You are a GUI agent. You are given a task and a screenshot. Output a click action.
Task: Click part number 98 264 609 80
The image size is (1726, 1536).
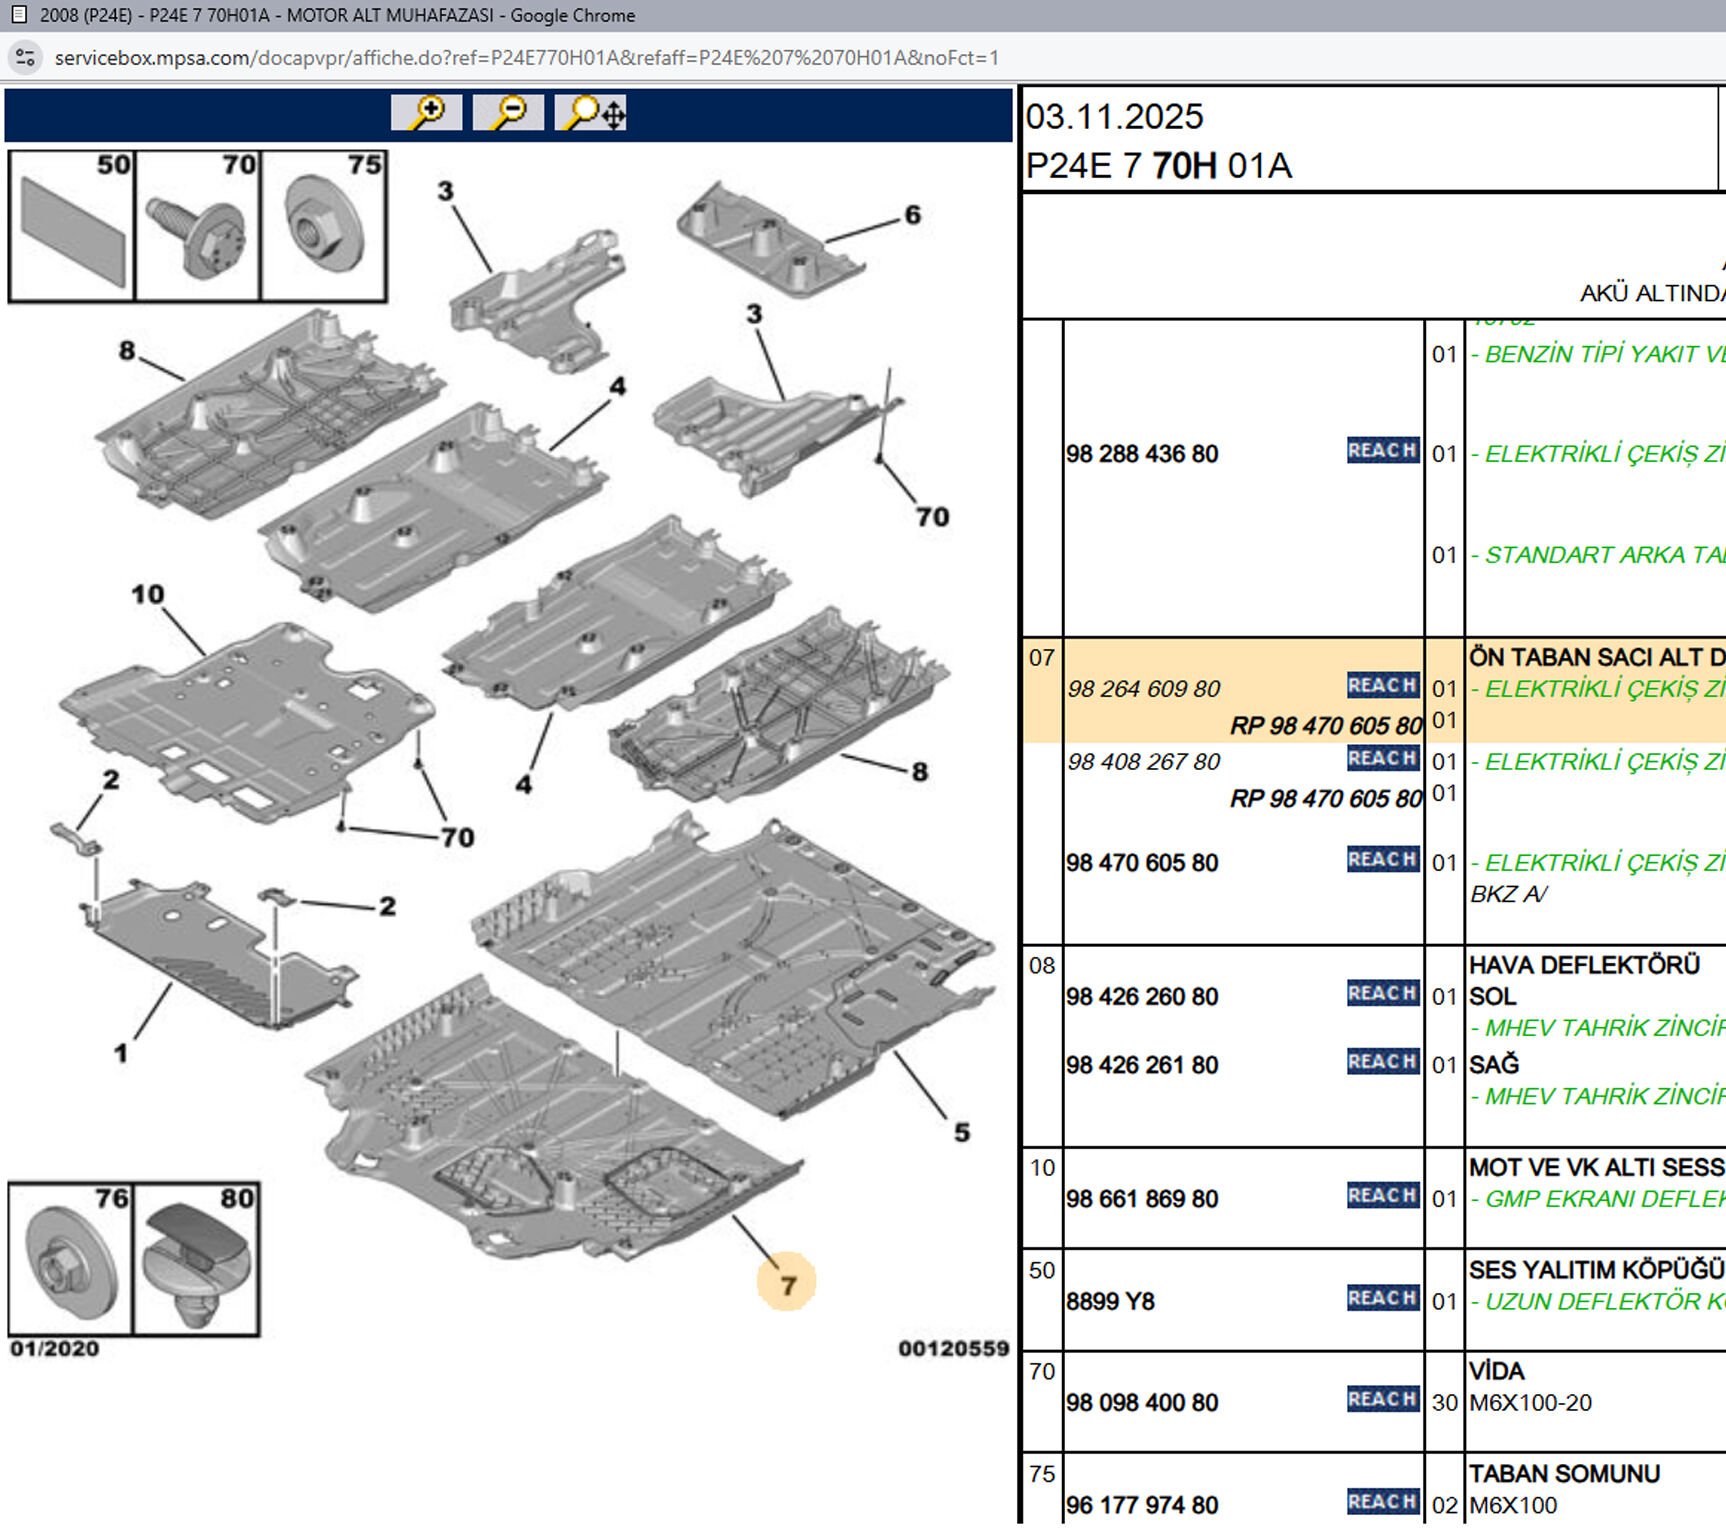pyautogui.click(x=1143, y=689)
